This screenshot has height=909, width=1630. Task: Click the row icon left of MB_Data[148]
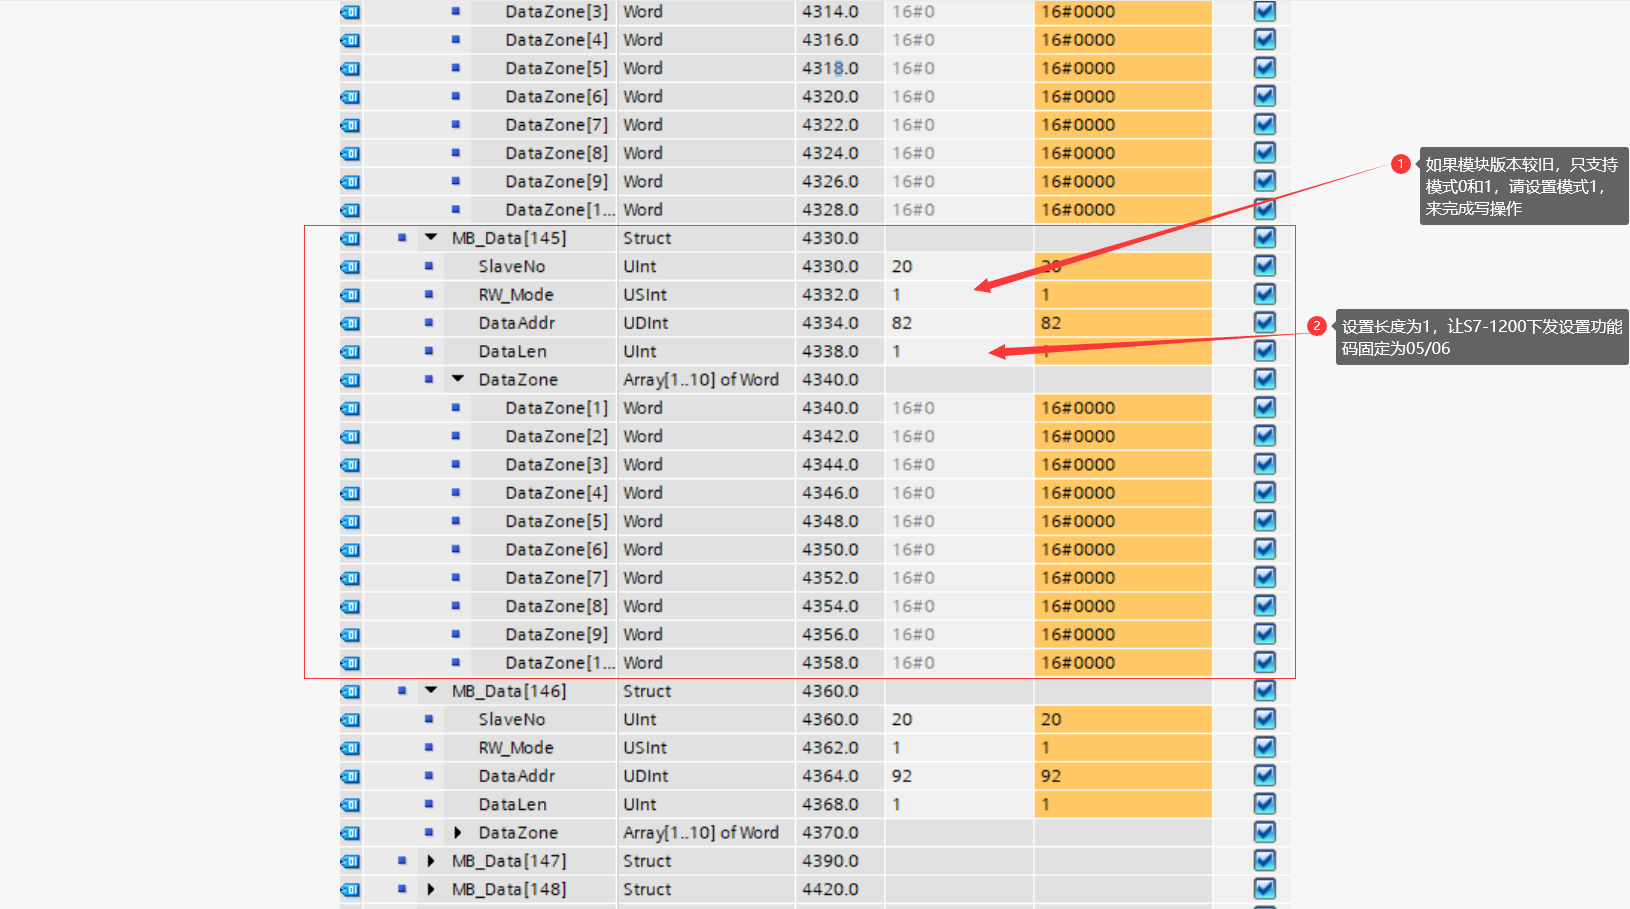coord(350,889)
